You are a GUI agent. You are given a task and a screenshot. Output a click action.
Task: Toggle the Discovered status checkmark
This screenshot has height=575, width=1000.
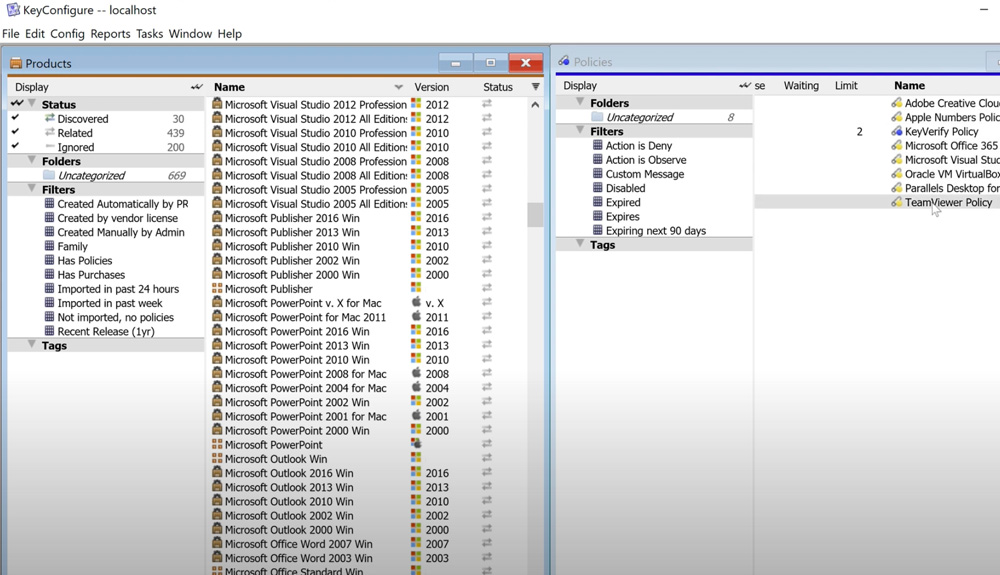15,118
